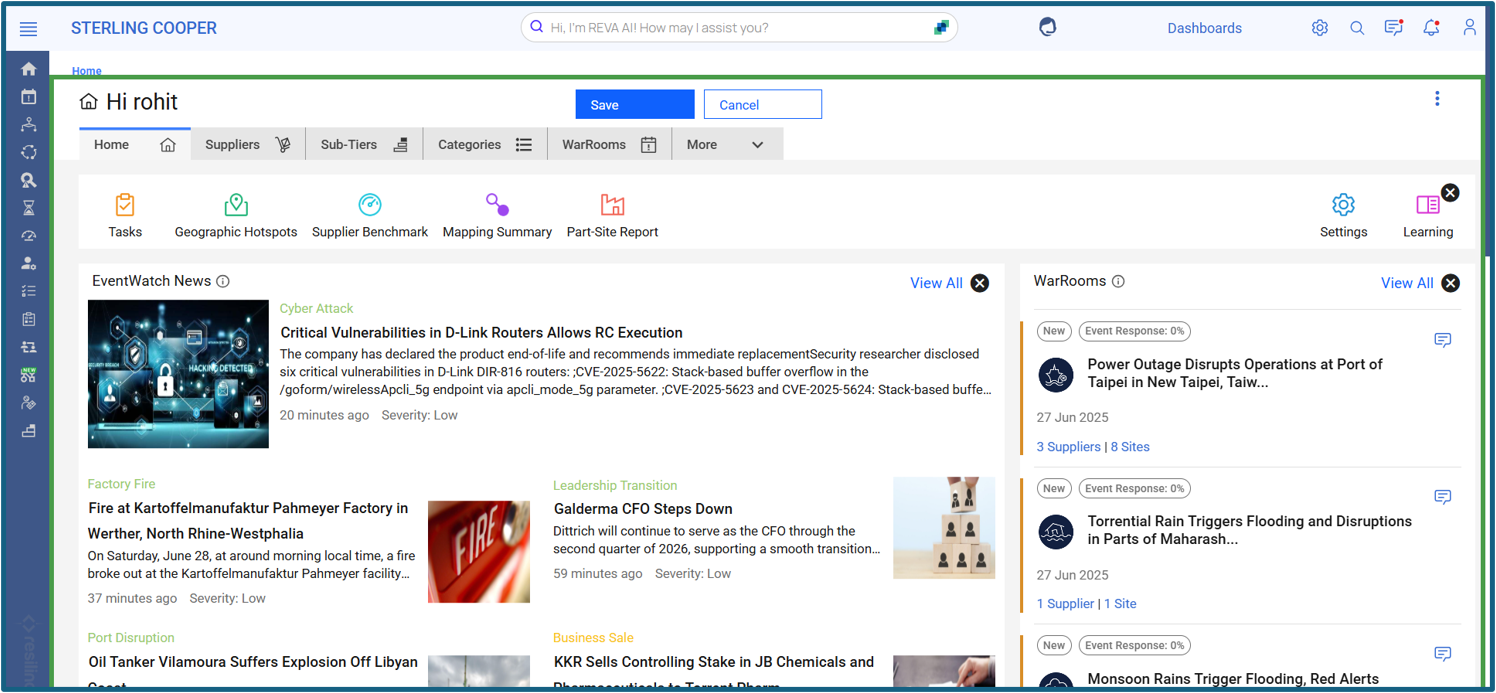Open Geographic Hotspots shortcut
The image size is (1496, 693).
[236, 216]
